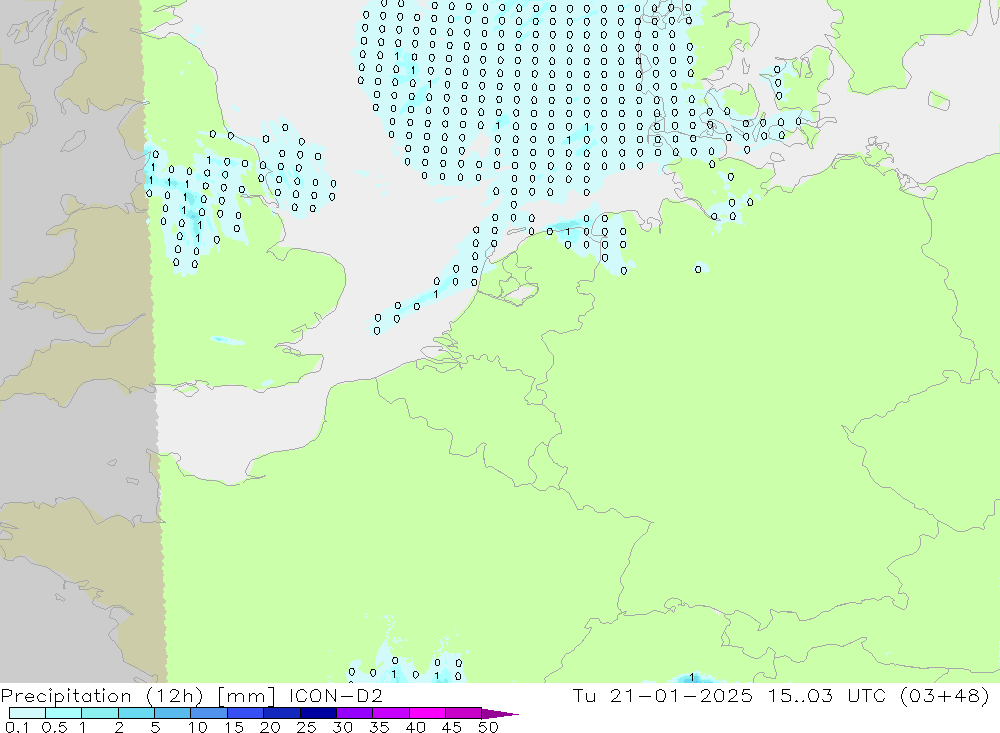Click the 25–30 mm navy legend swatch

[318, 713]
